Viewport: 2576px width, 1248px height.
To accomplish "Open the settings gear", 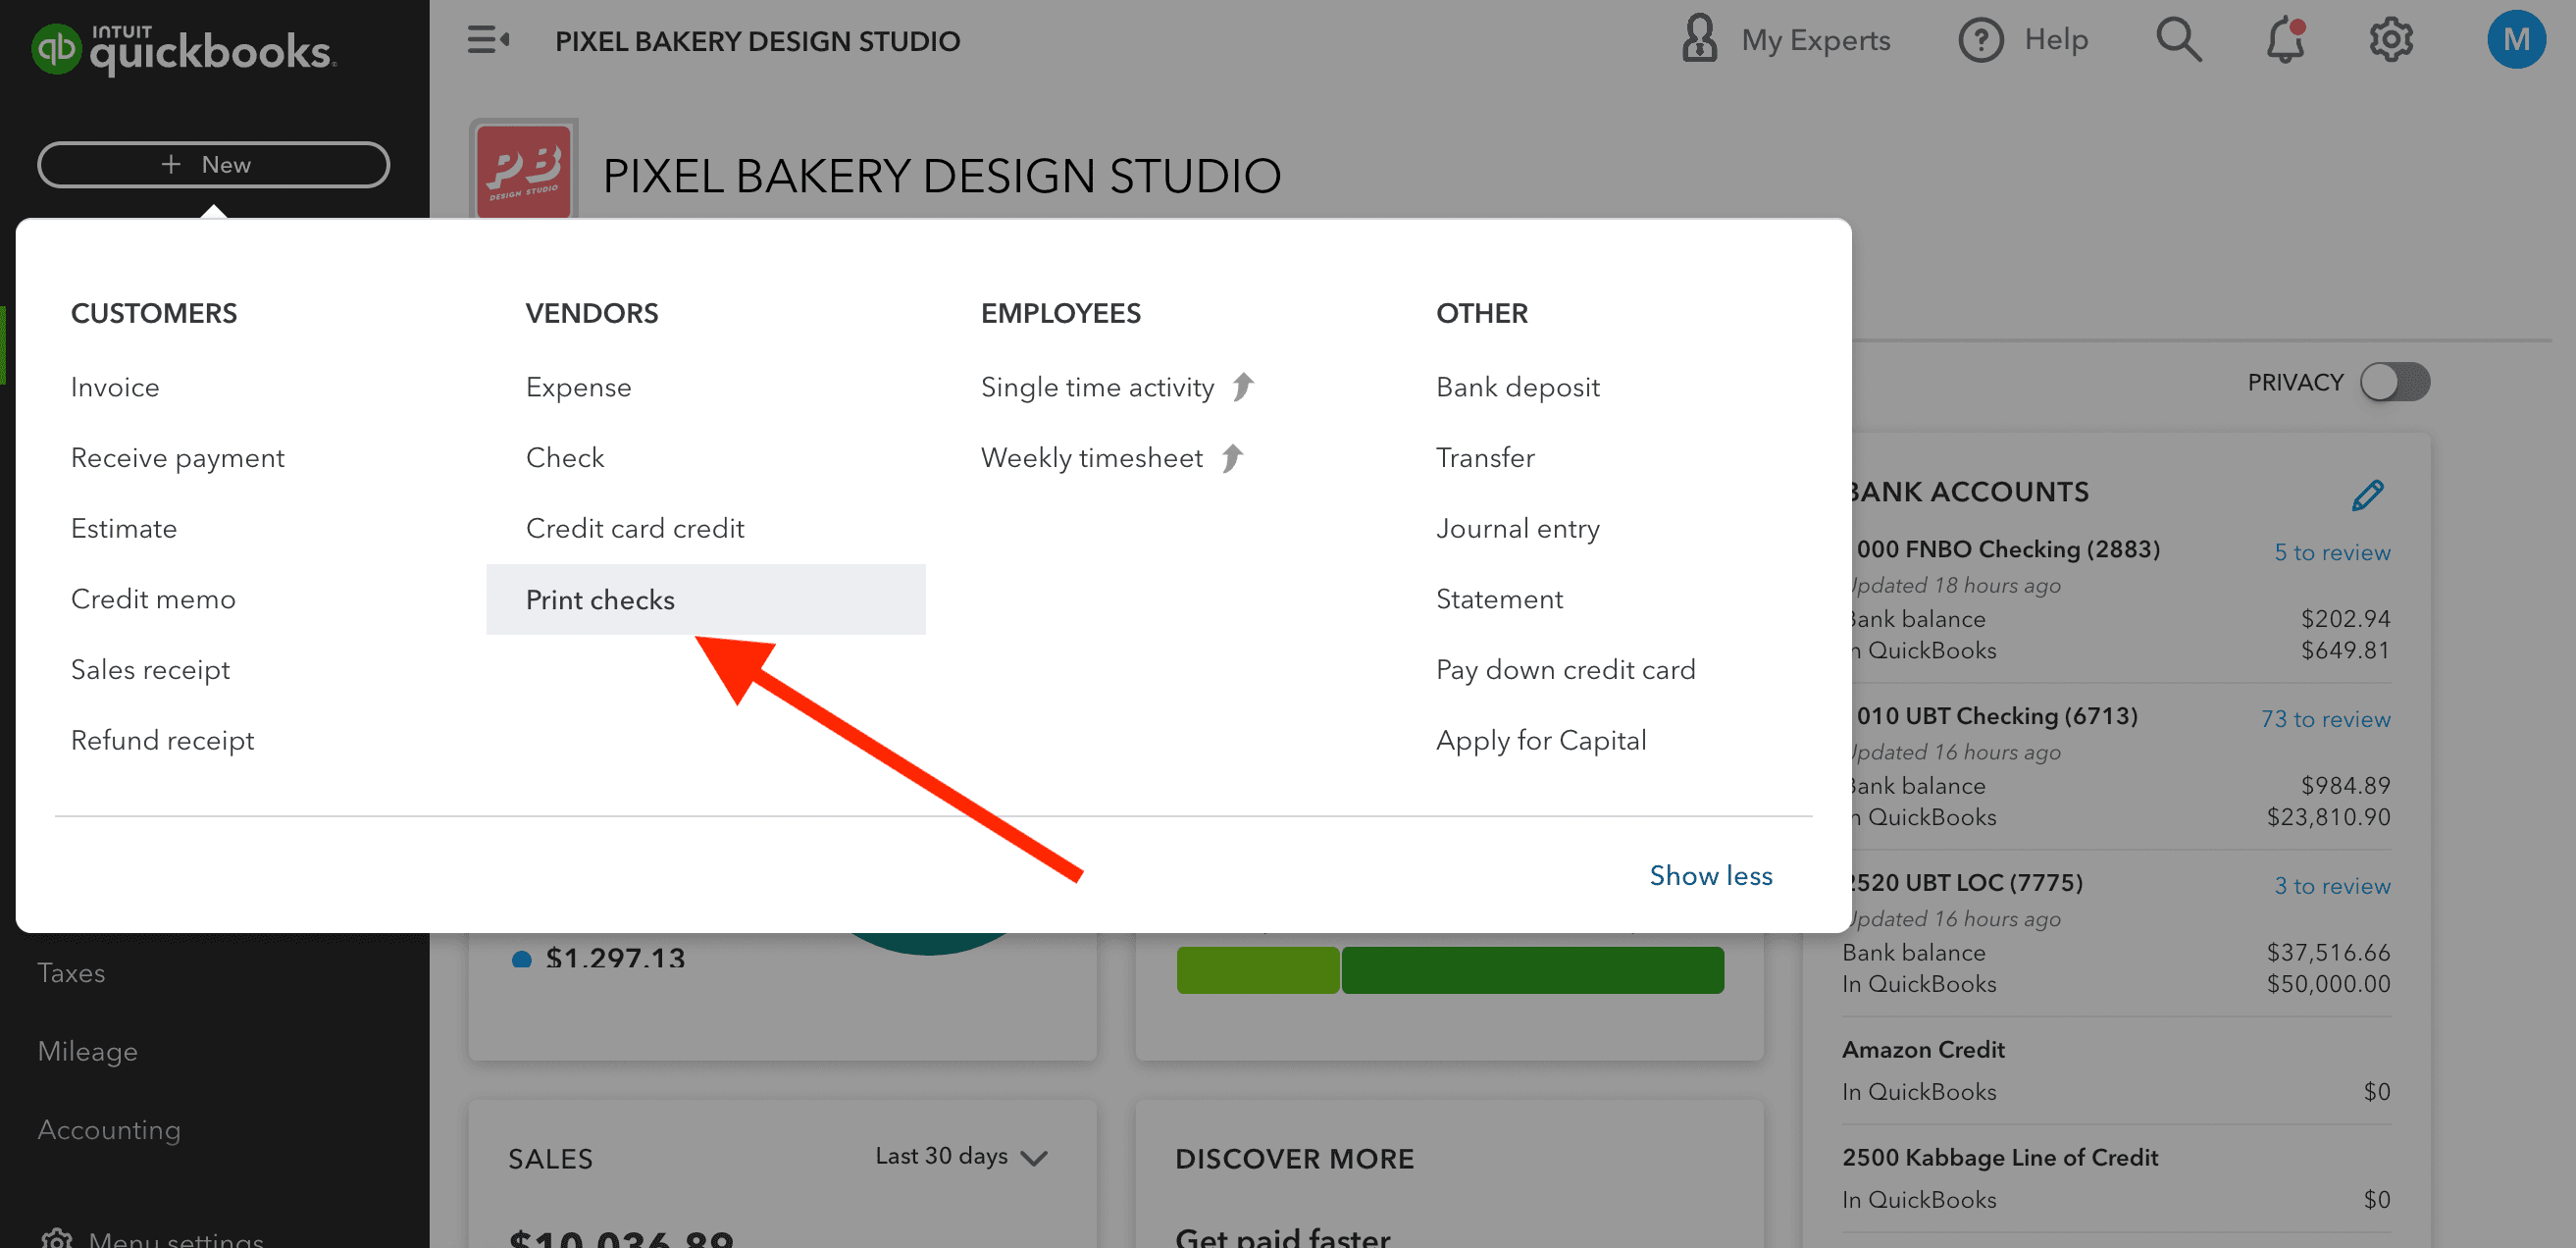I will pos(2390,40).
